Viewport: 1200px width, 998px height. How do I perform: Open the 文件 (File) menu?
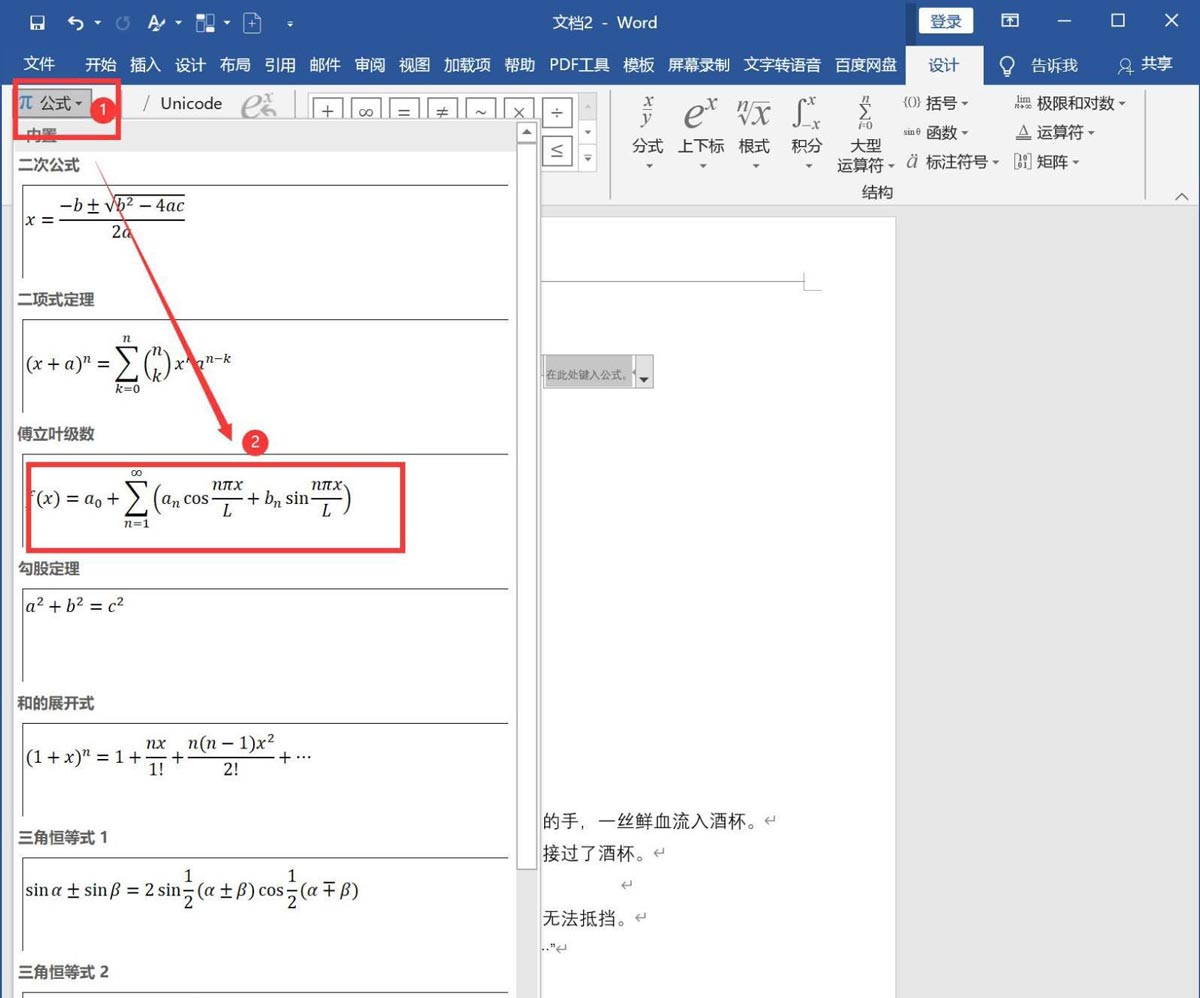coord(40,64)
